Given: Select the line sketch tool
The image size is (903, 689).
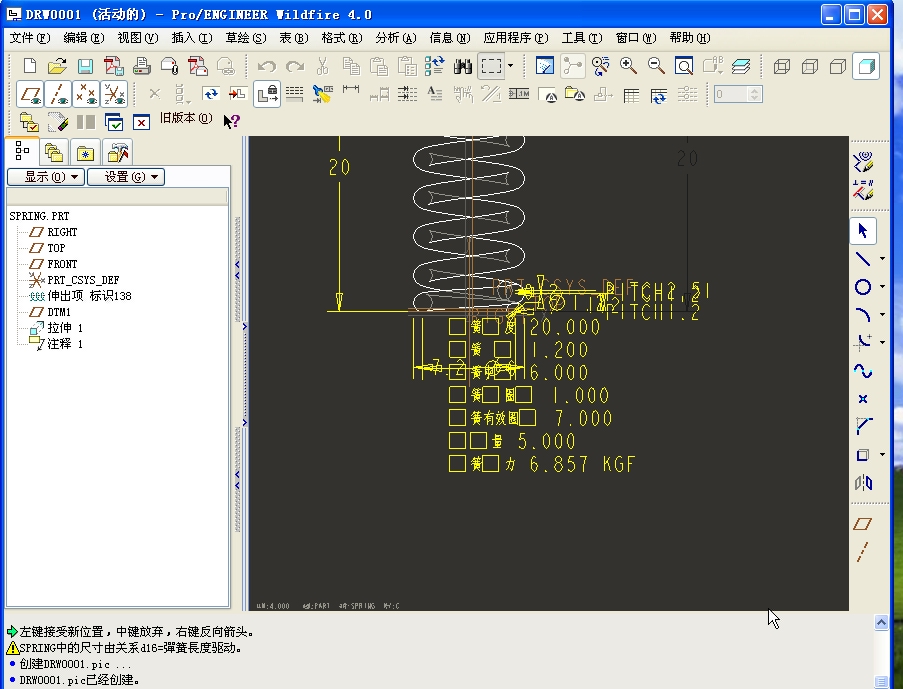Looking at the screenshot, I should coord(863,259).
